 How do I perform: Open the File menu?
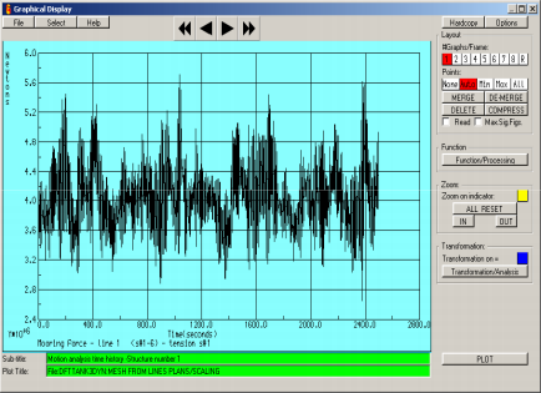[18, 23]
